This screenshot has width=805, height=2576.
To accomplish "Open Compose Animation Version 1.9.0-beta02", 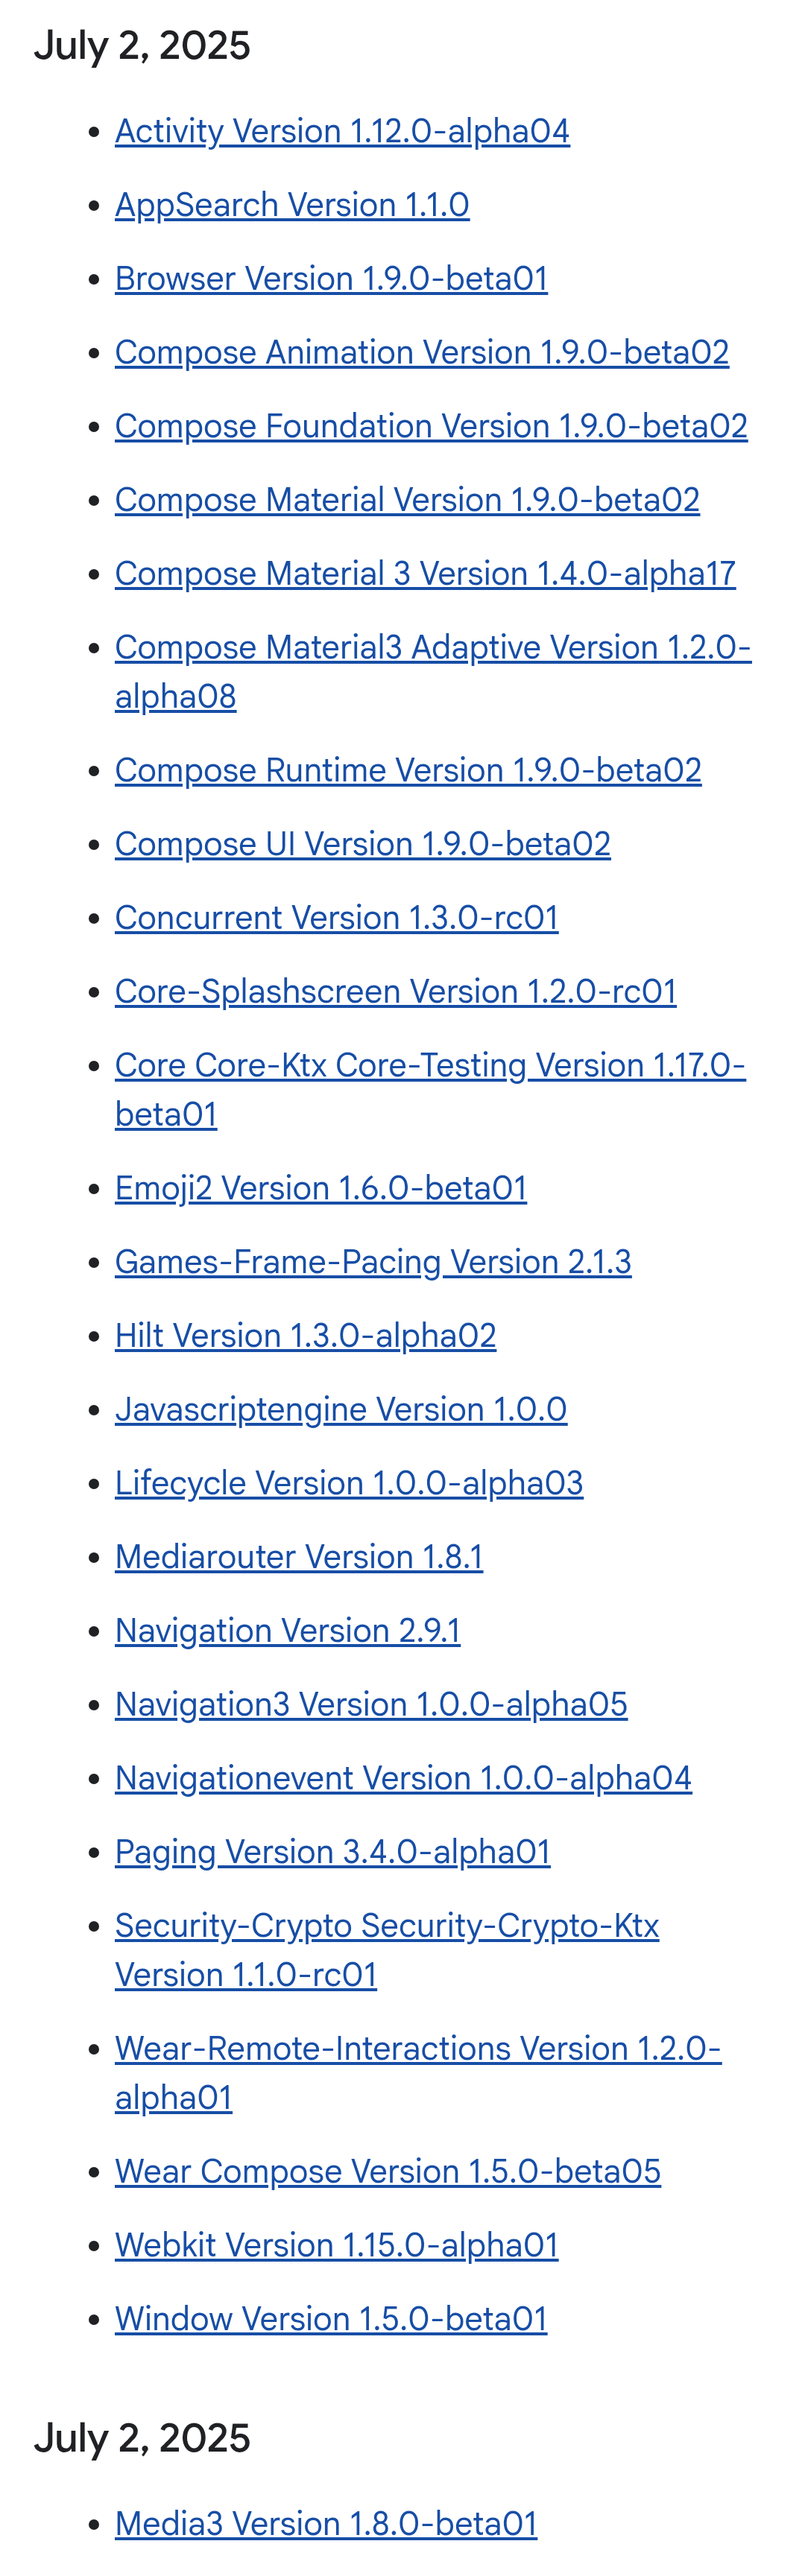I will [422, 353].
